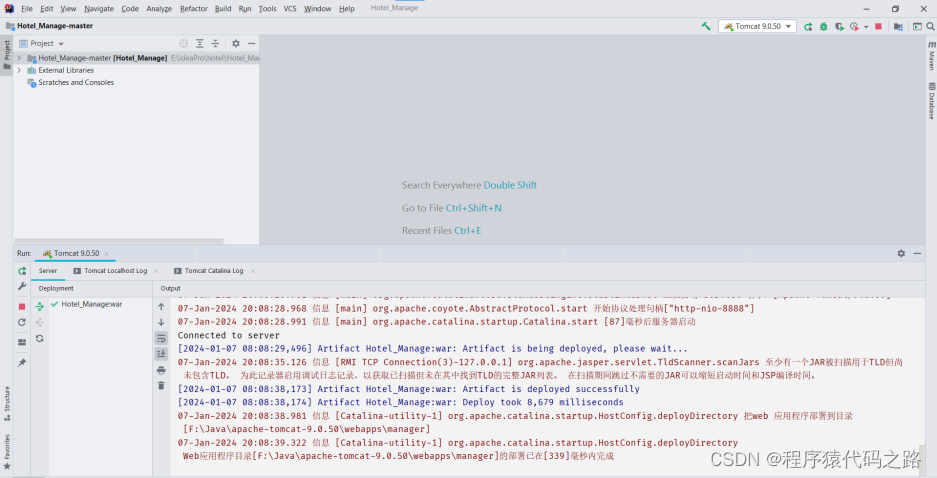Click the Rerun Tomcat icon in top toolbar
The image size is (937, 478).
click(808, 26)
